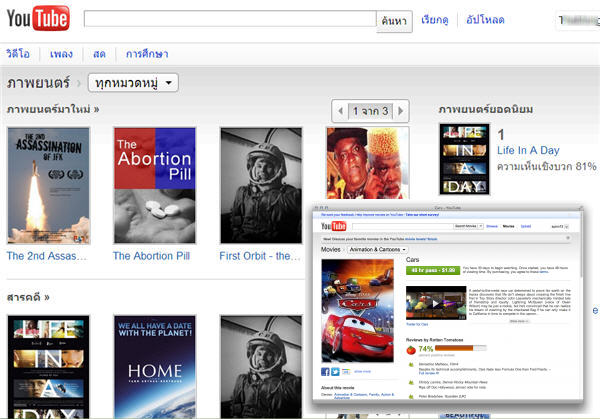Dismiss the notice bar in Cars window
The width and height of the screenshot is (600, 419).
point(568,238)
